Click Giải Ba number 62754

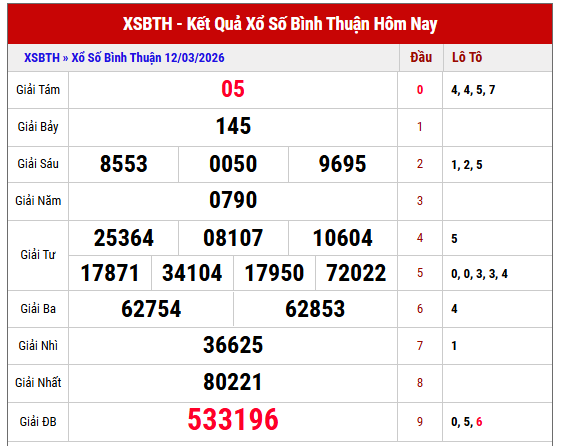[151, 309]
